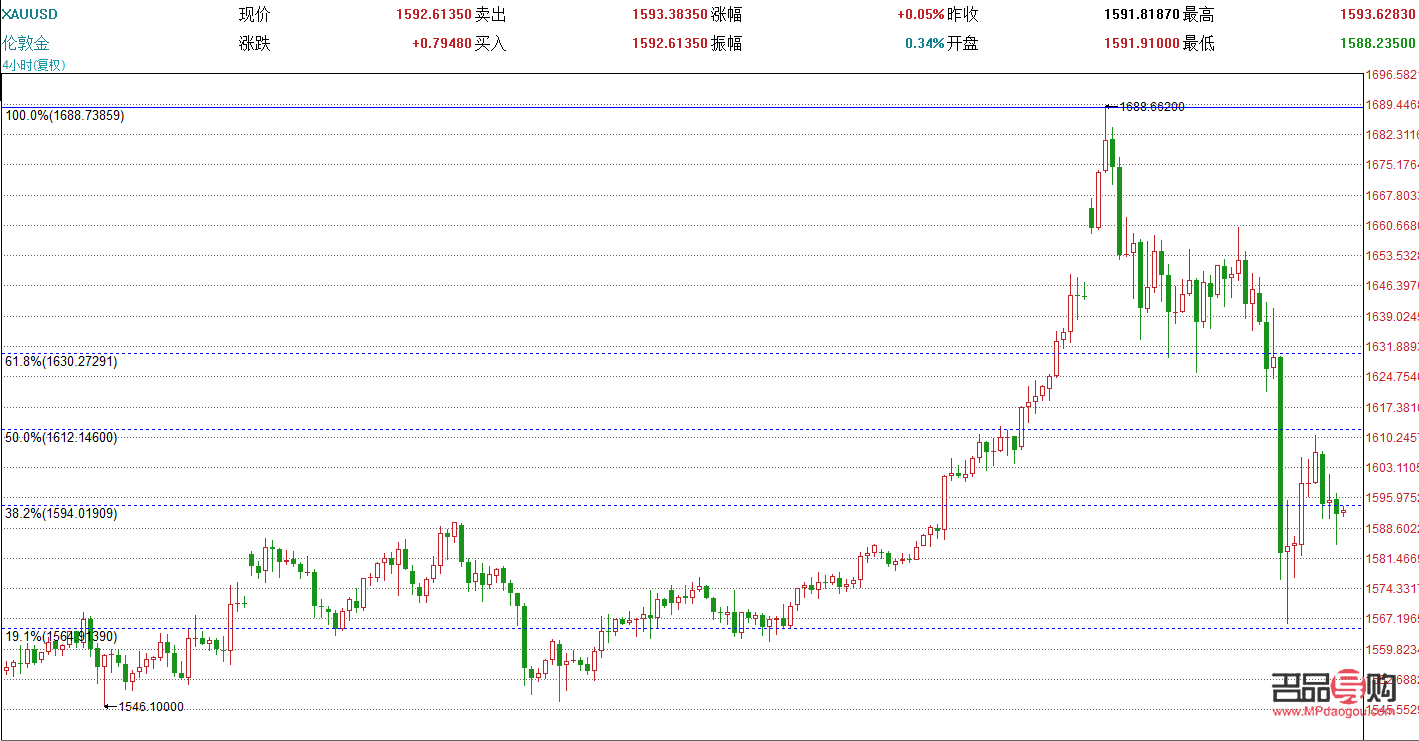The width and height of the screenshot is (1419, 741).
Task: Click the 最低 value 1588.23500
Action: coord(1379,42)
